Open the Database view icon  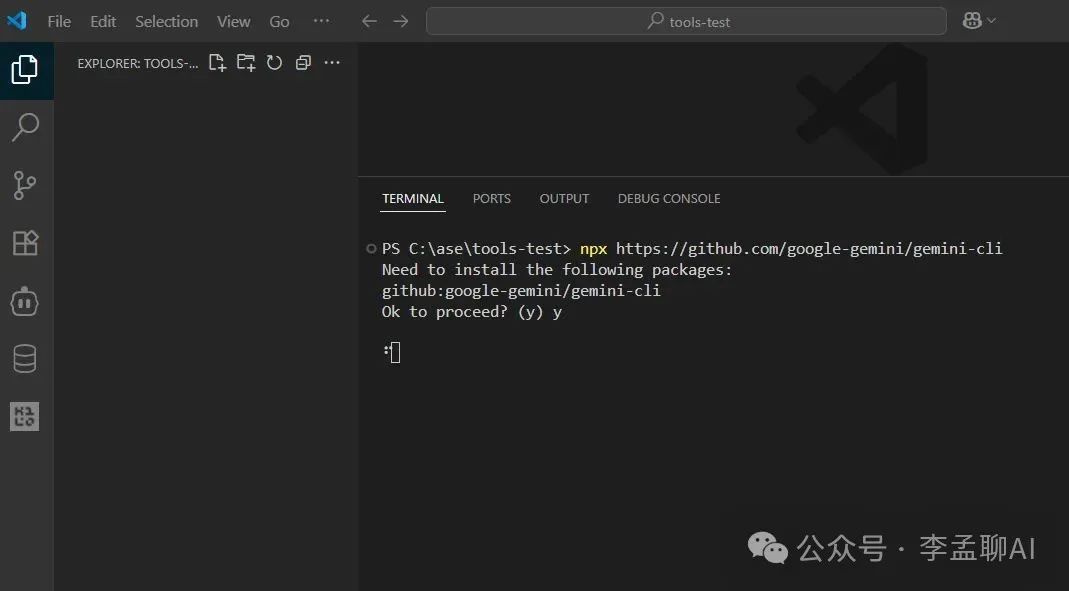click(x=25, y=359)
